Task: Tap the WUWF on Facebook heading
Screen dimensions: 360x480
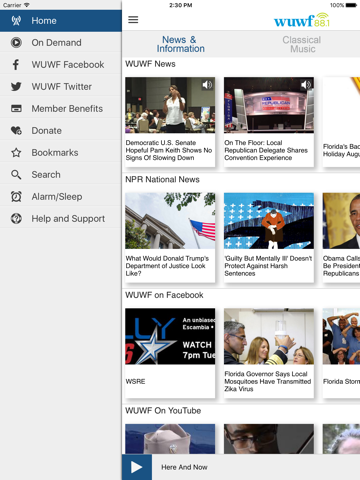Action: tap(164, 295)
